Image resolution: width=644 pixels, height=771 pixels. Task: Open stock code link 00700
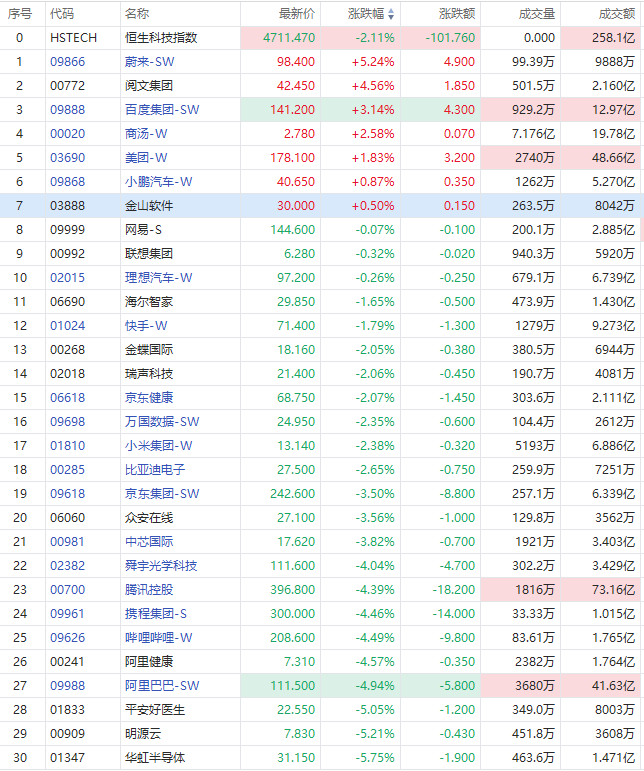67,590
